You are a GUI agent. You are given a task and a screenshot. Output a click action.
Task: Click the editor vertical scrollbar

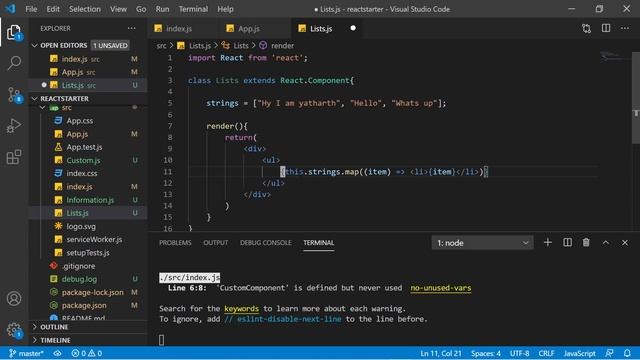click(x=636, y=98)
